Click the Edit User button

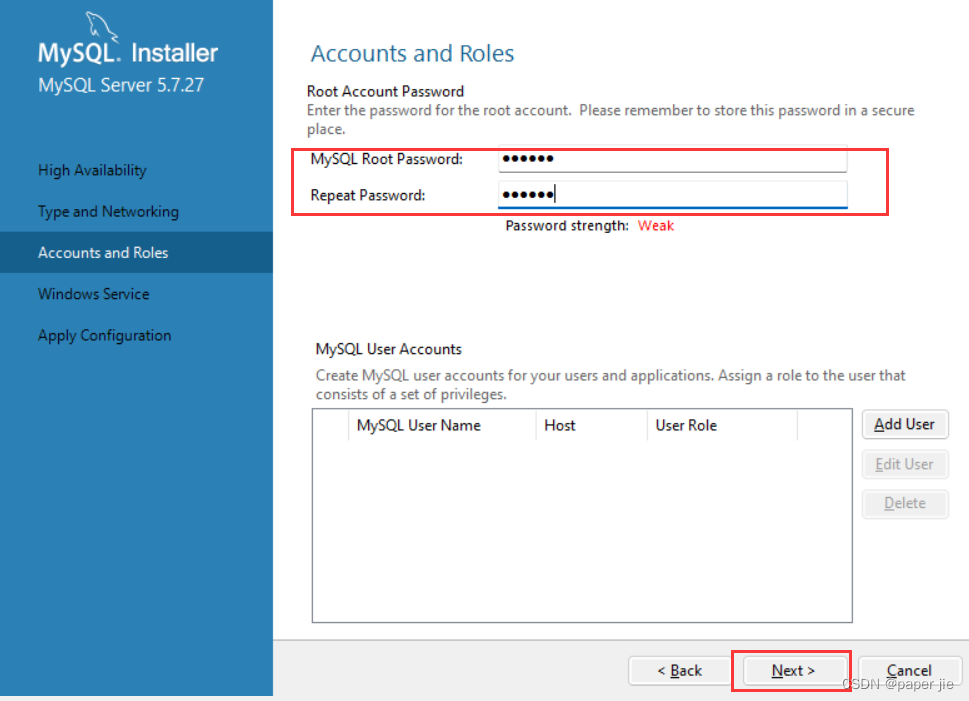[x=905, y=464]
